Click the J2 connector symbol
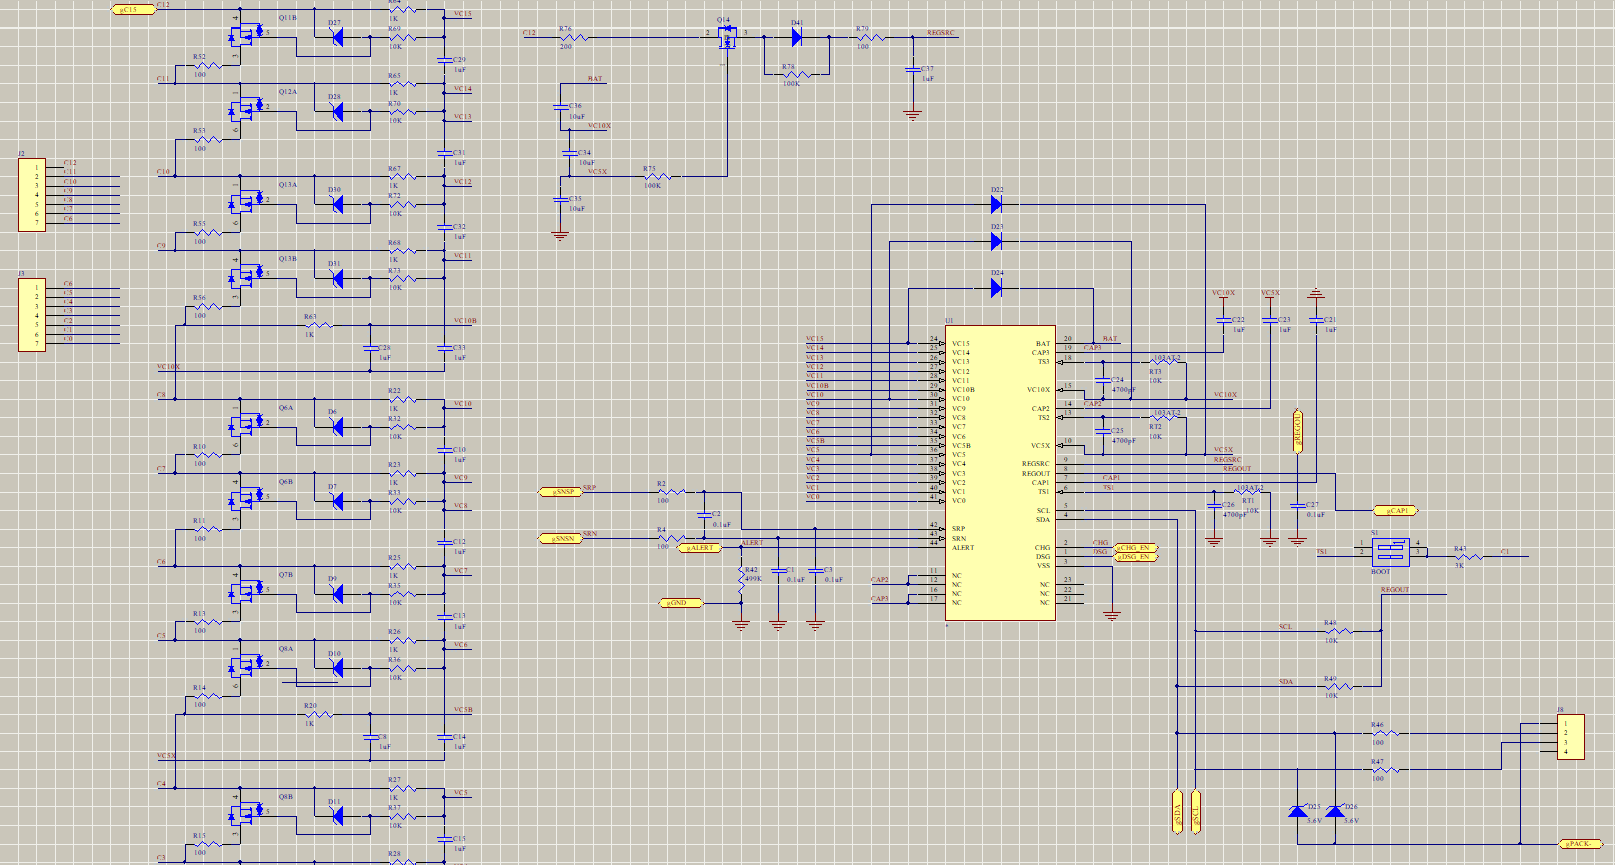1615x865 pixels. (x=32, y=195)
